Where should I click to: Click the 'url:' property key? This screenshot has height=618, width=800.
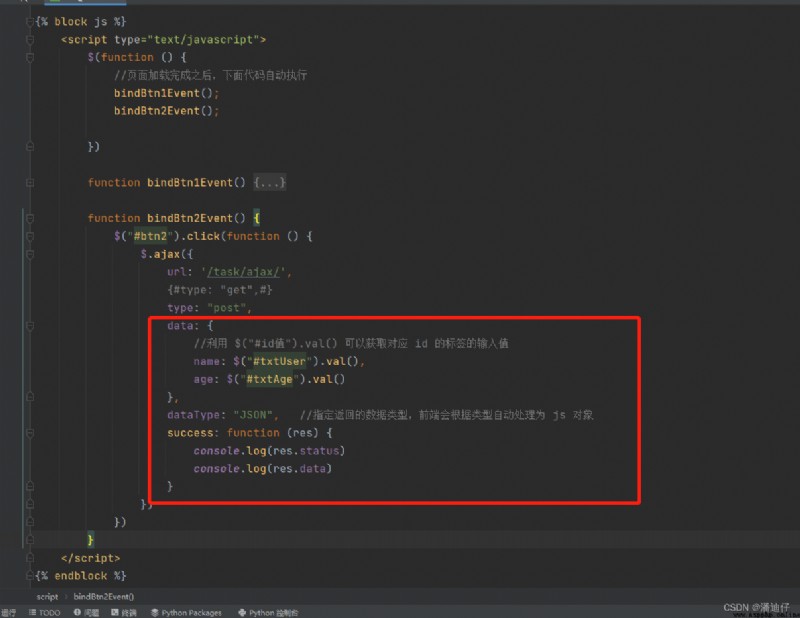[x=180, y=272]
